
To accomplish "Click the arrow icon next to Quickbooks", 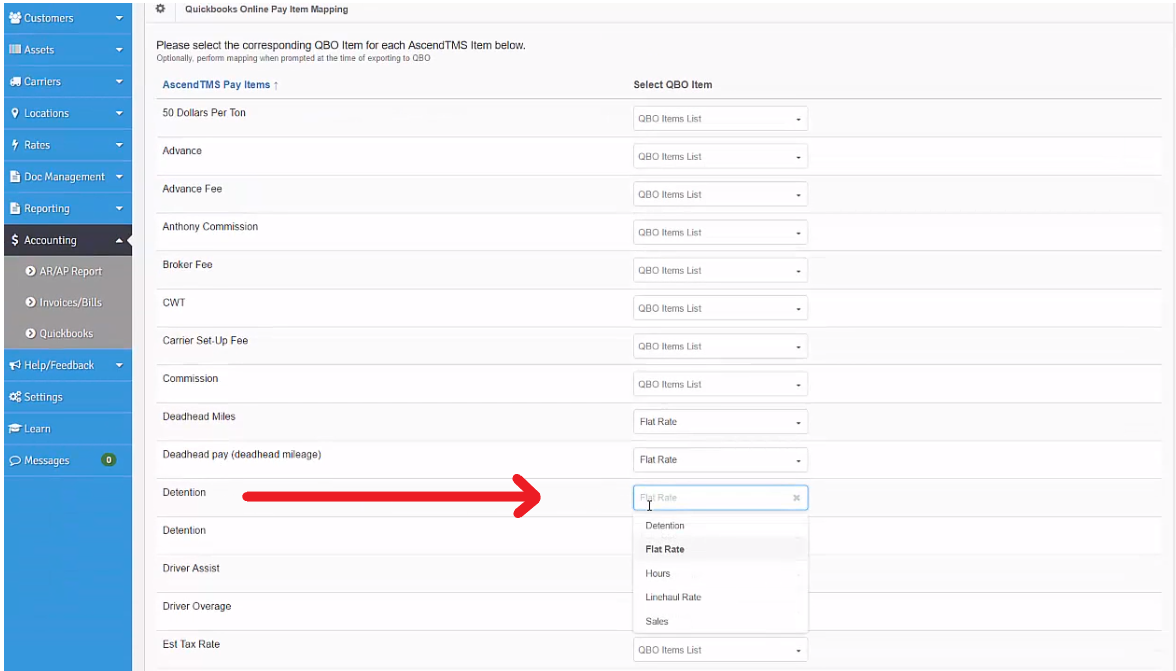I will pyautogui.click(x=31, y=334).
